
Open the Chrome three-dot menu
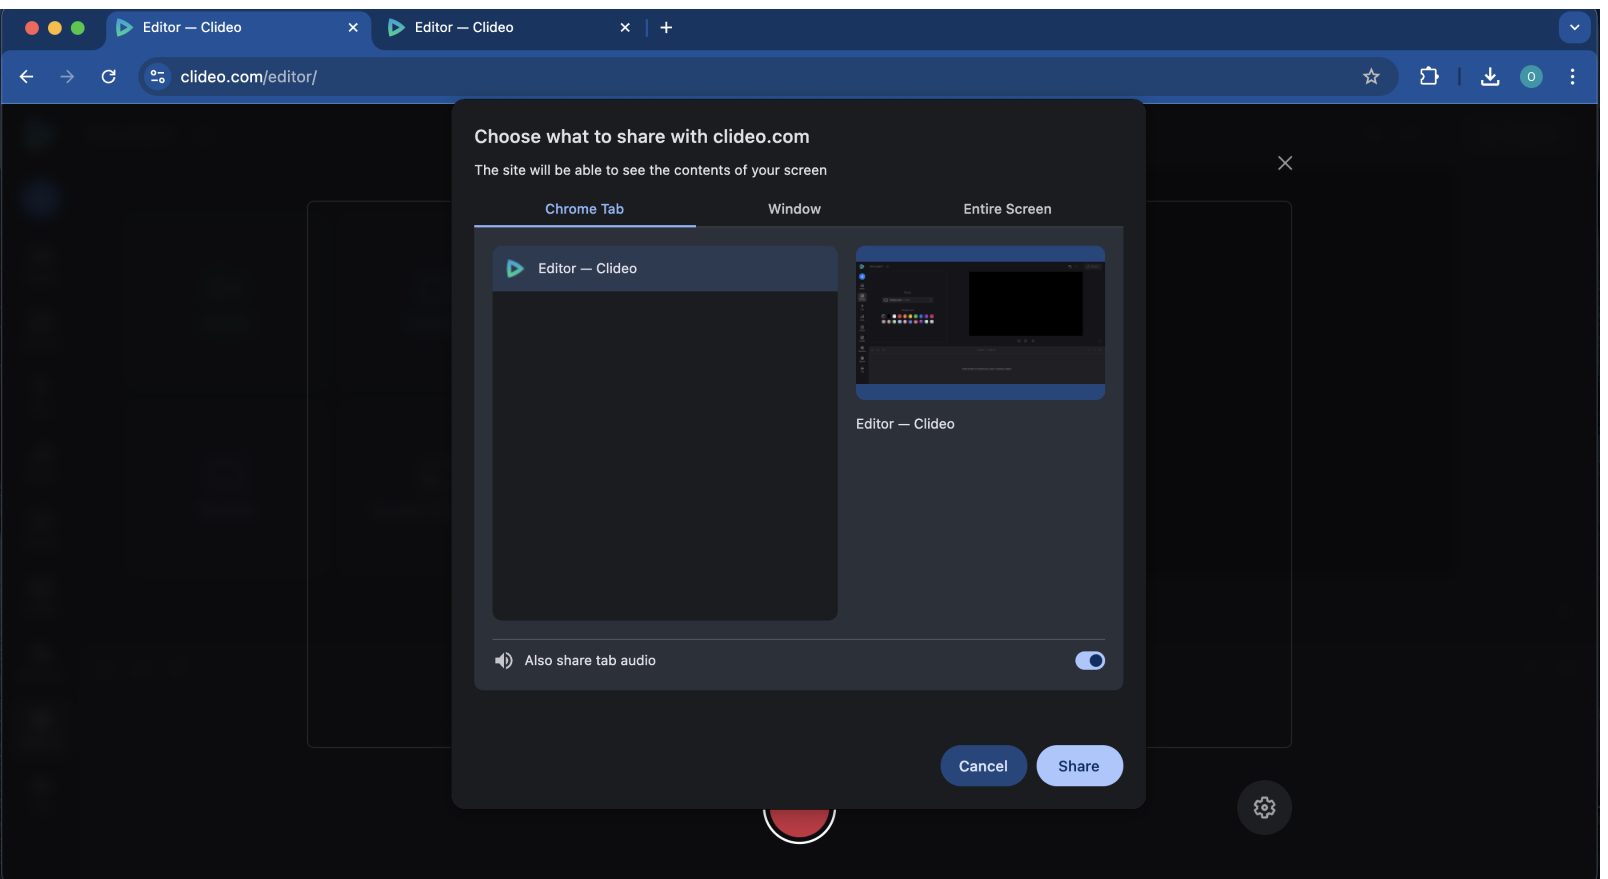coord(1572,77)
